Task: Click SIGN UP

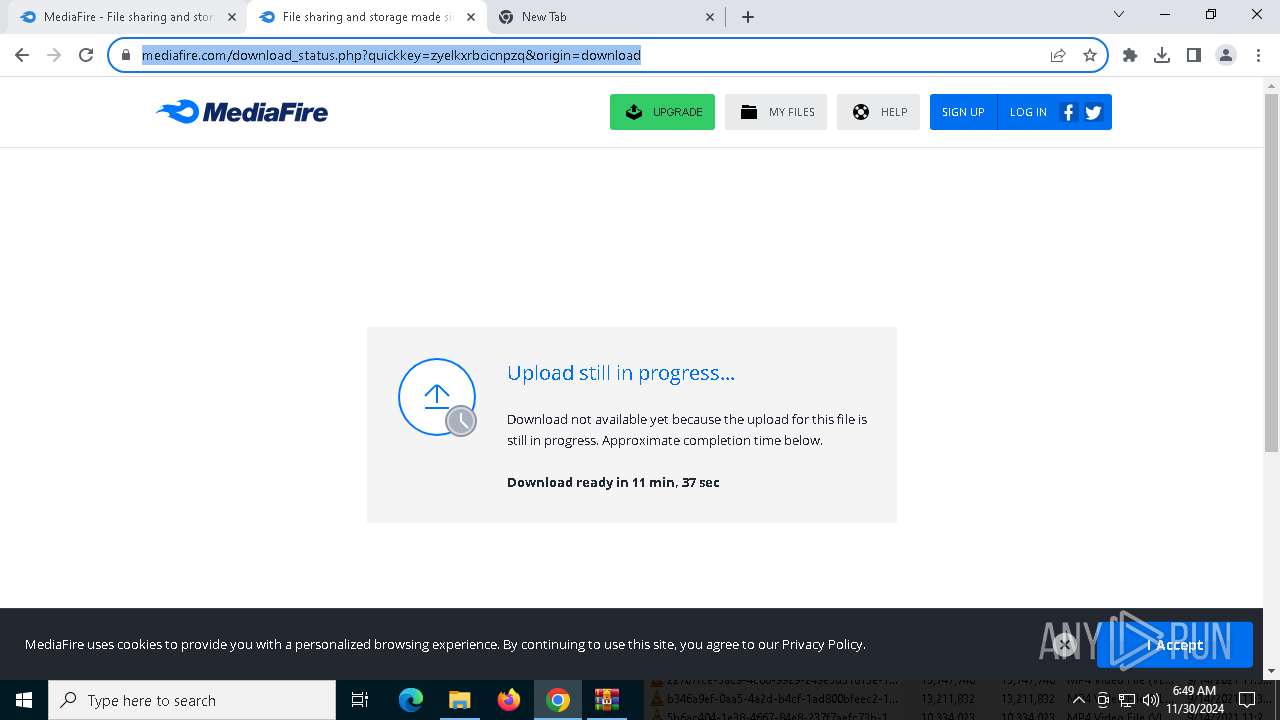Action: click(963, 112)
